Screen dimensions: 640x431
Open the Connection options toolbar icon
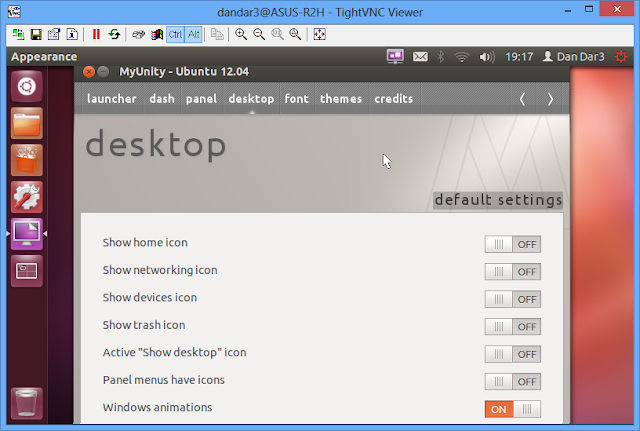pos(54,35)
